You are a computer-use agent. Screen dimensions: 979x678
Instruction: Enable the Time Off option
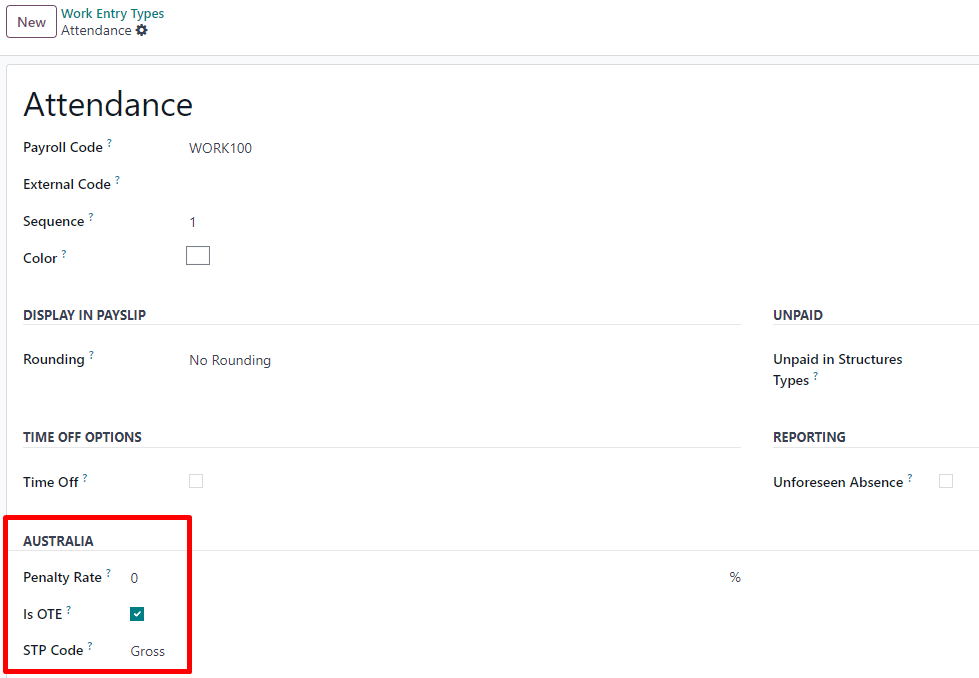pyautogui.click(x=196, y=481)
